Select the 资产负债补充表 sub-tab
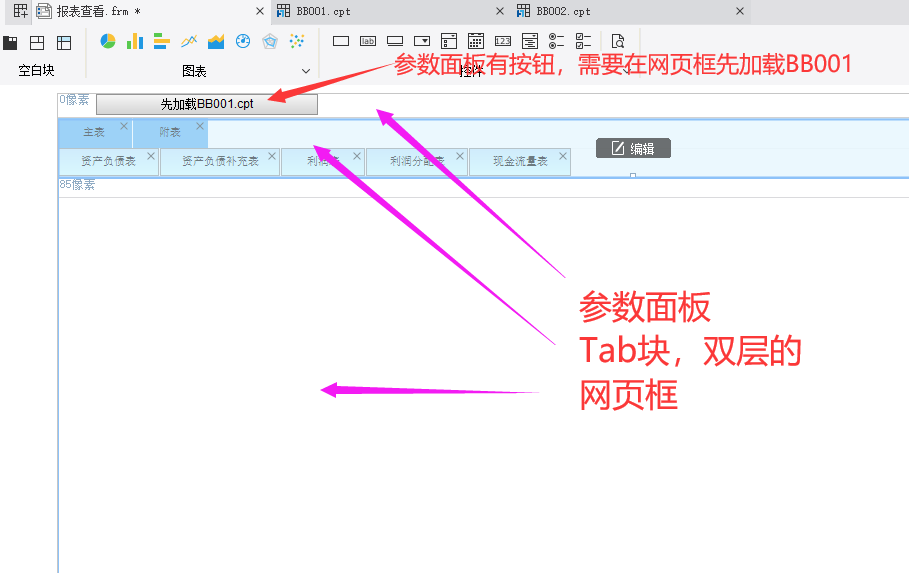 point(220,161)
